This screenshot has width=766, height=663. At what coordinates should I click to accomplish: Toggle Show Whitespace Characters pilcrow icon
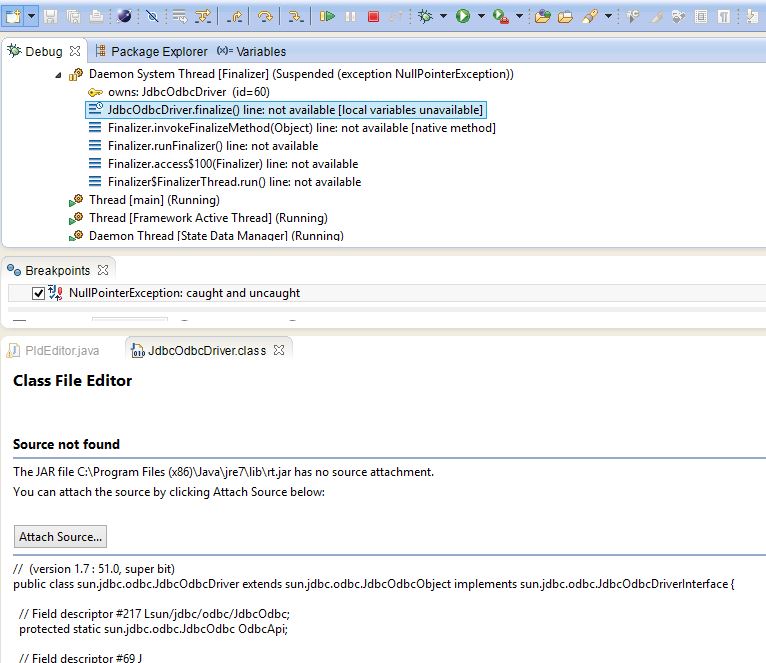pyautogui.click(x=724, y=17)
